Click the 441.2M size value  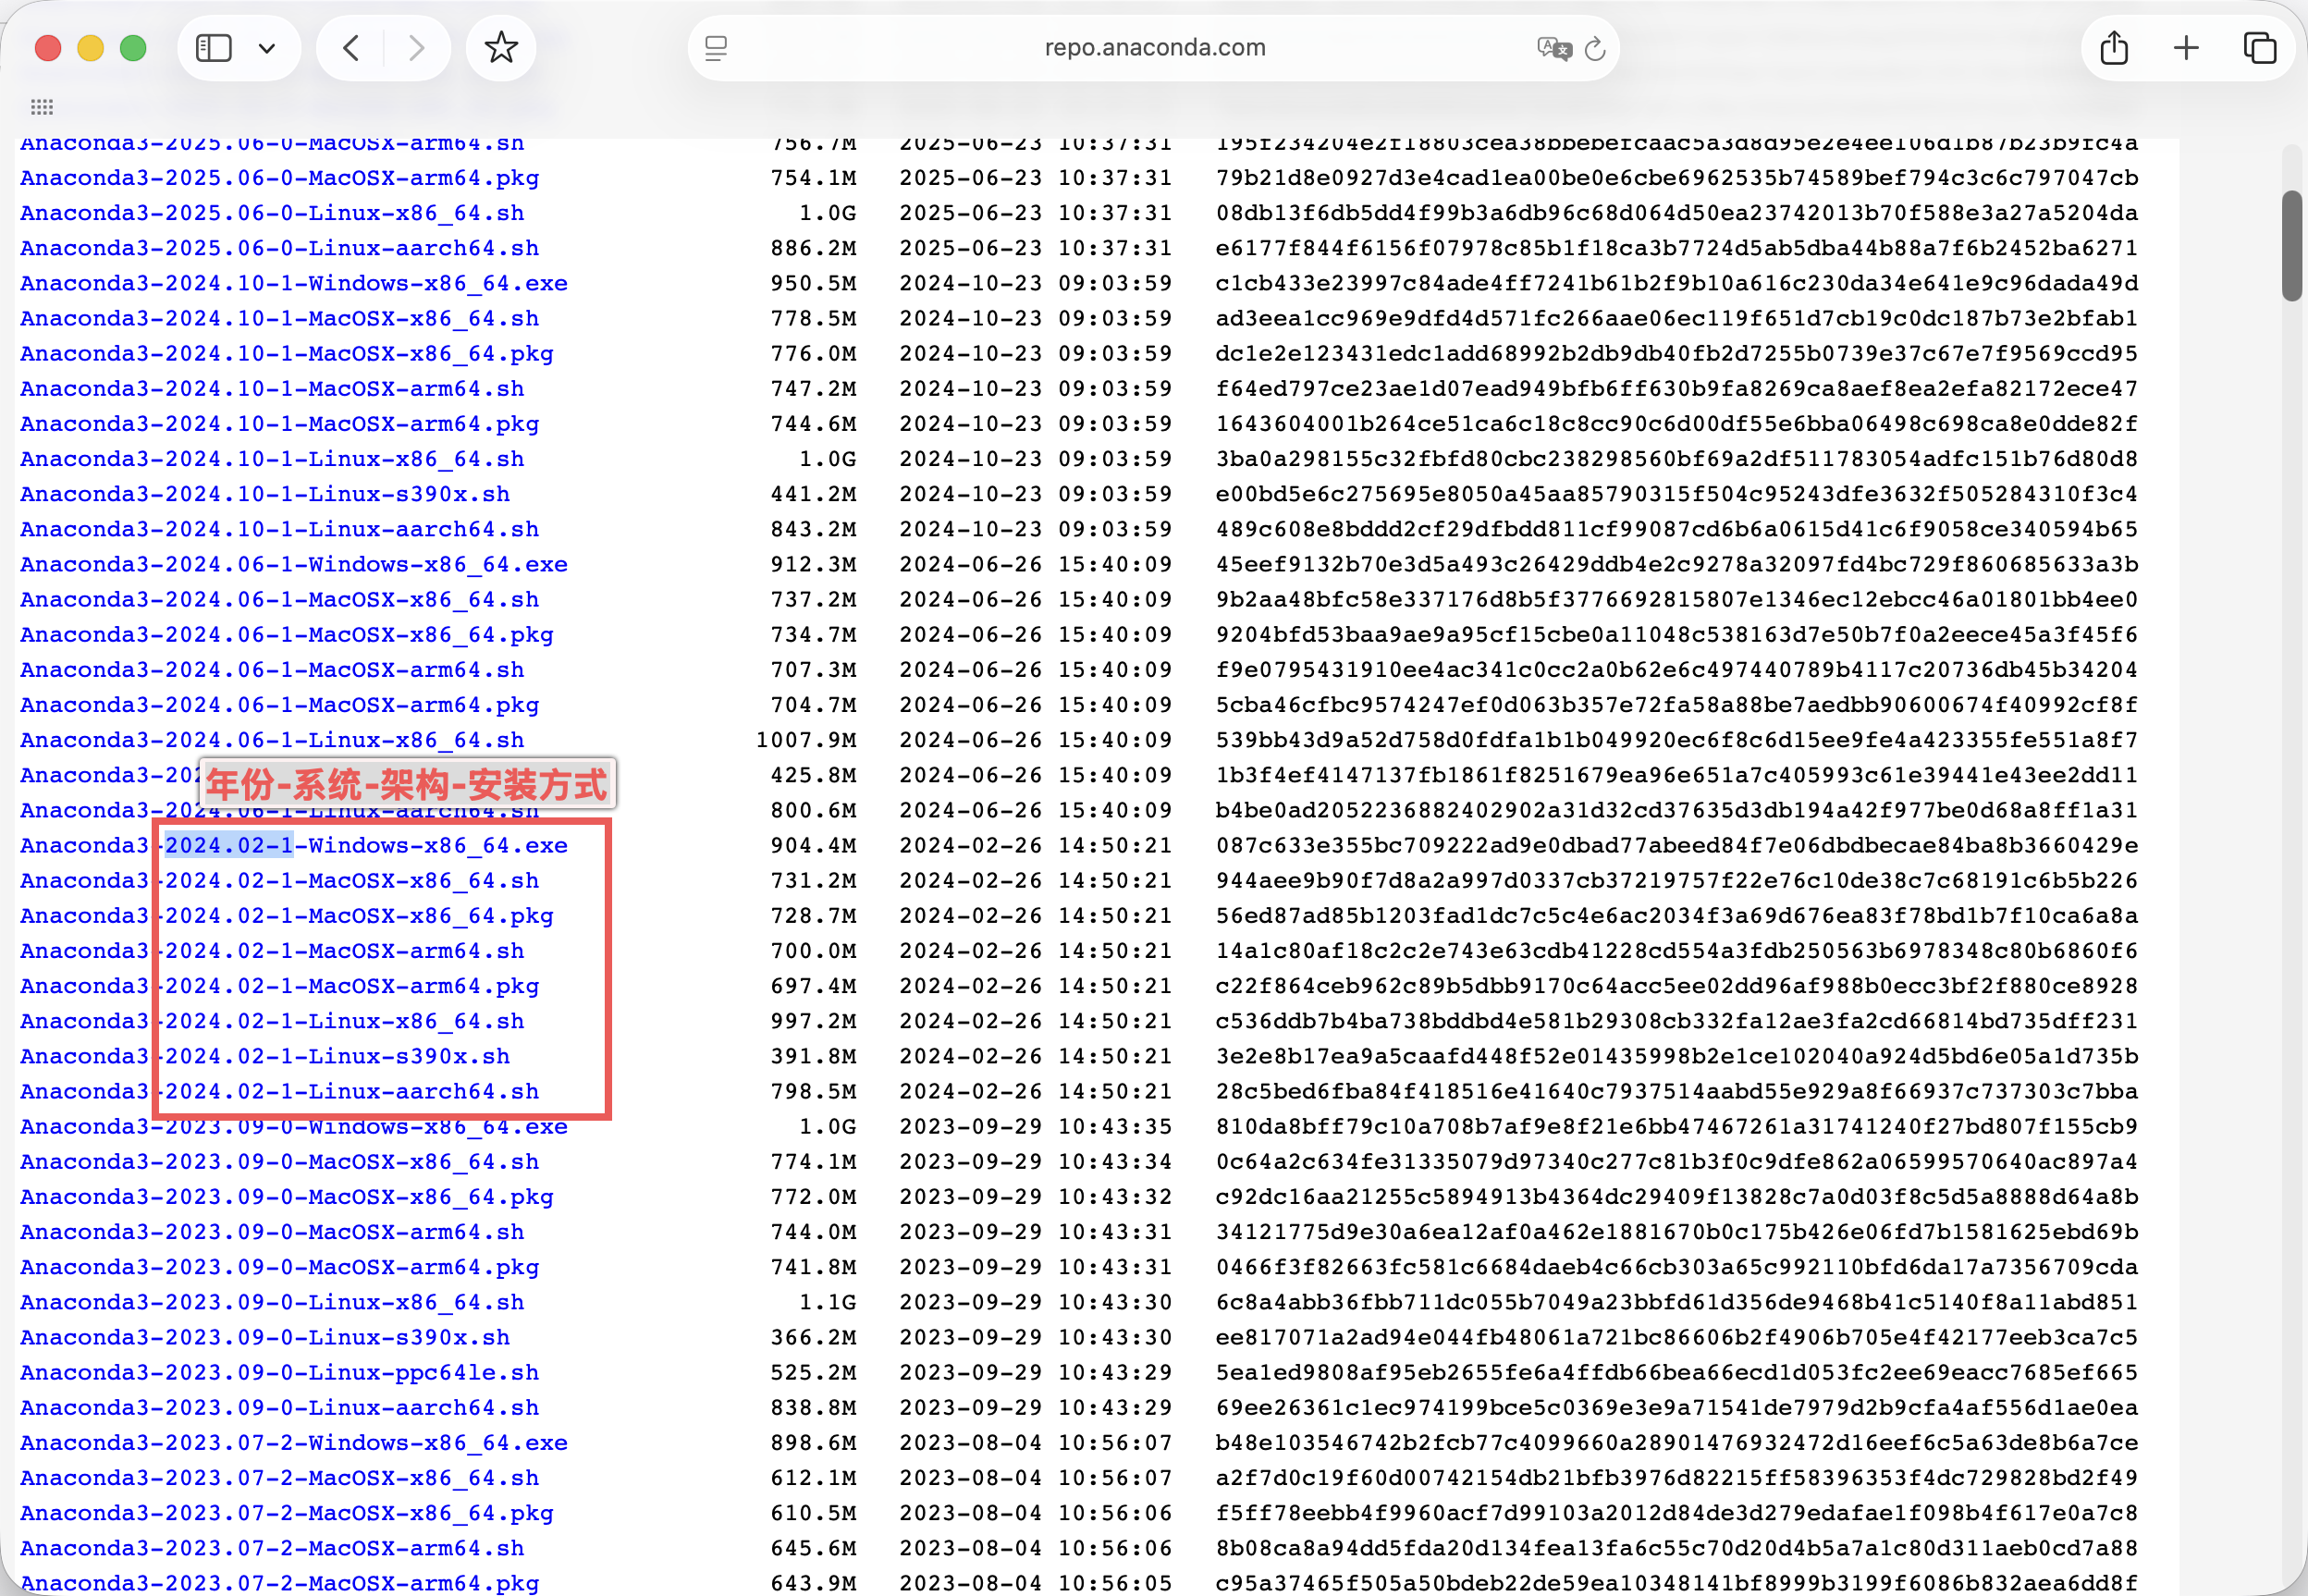[813, 494]
